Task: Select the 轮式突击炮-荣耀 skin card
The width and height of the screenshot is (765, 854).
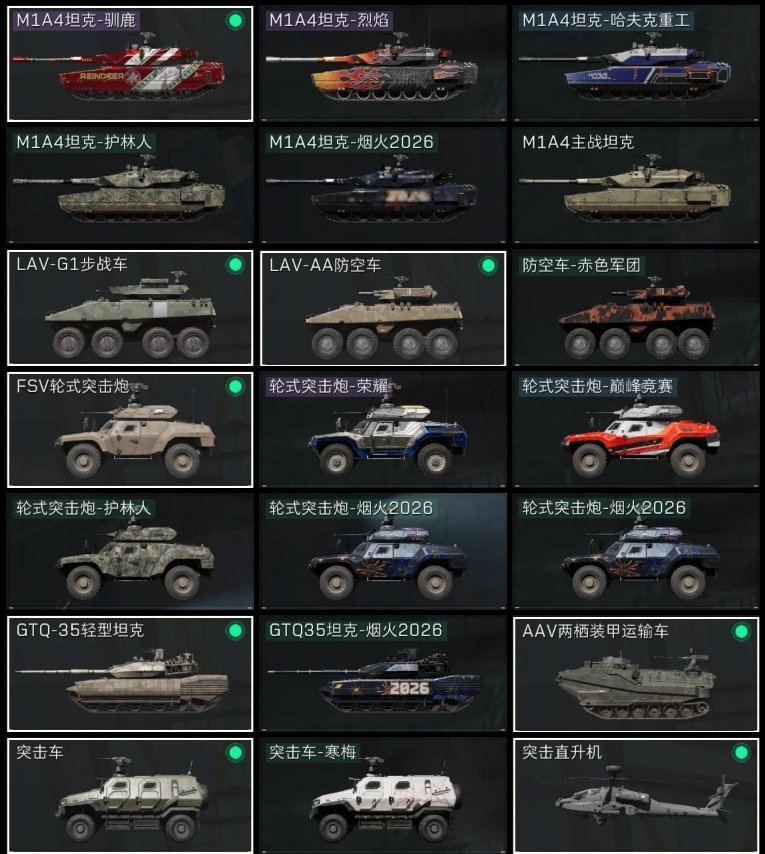Action: (383, 430)
